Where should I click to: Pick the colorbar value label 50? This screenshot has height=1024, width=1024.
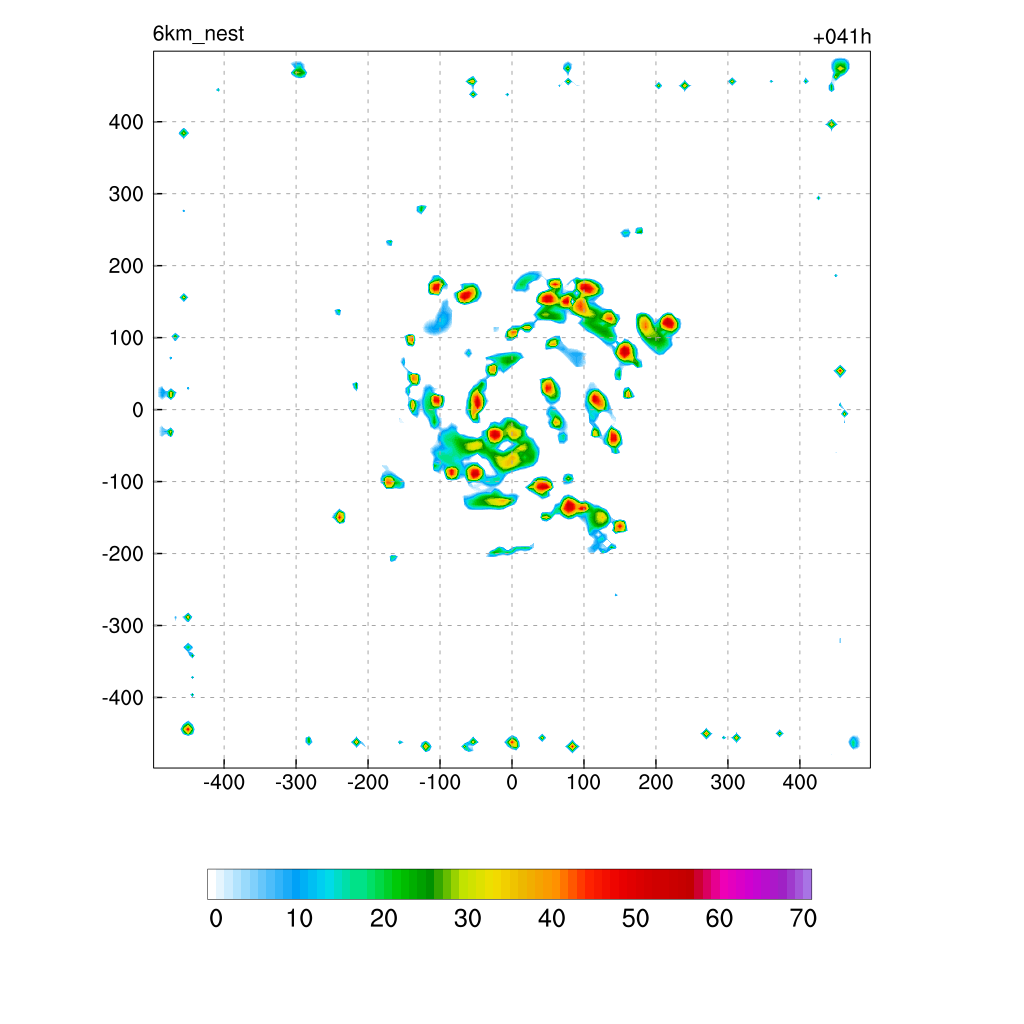(635, 918)
